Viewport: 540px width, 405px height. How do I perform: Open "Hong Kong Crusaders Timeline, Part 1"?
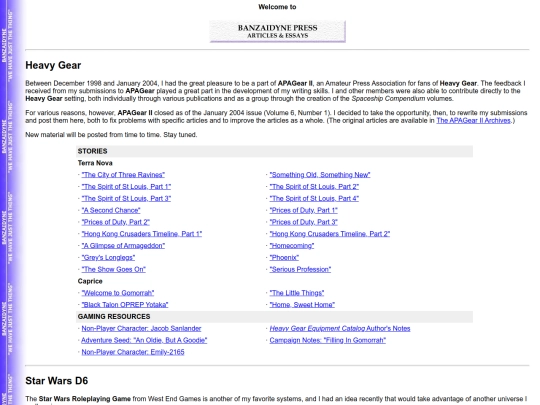click(x=142, y=234)
